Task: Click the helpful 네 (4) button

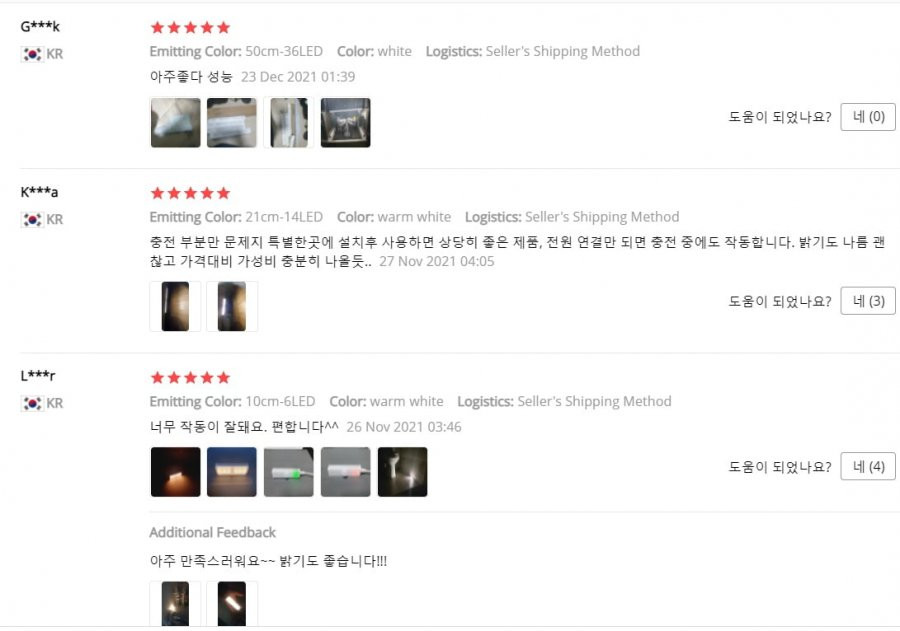Action: 867,466
